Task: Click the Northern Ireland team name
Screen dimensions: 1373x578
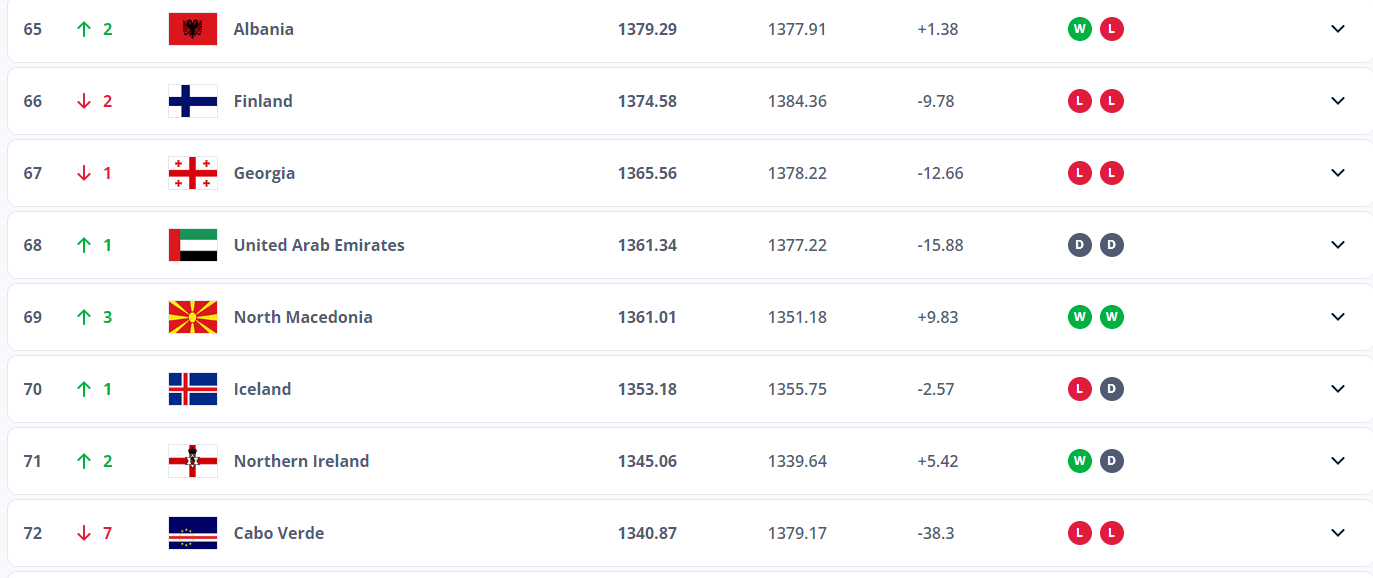Action: point(301,461)
